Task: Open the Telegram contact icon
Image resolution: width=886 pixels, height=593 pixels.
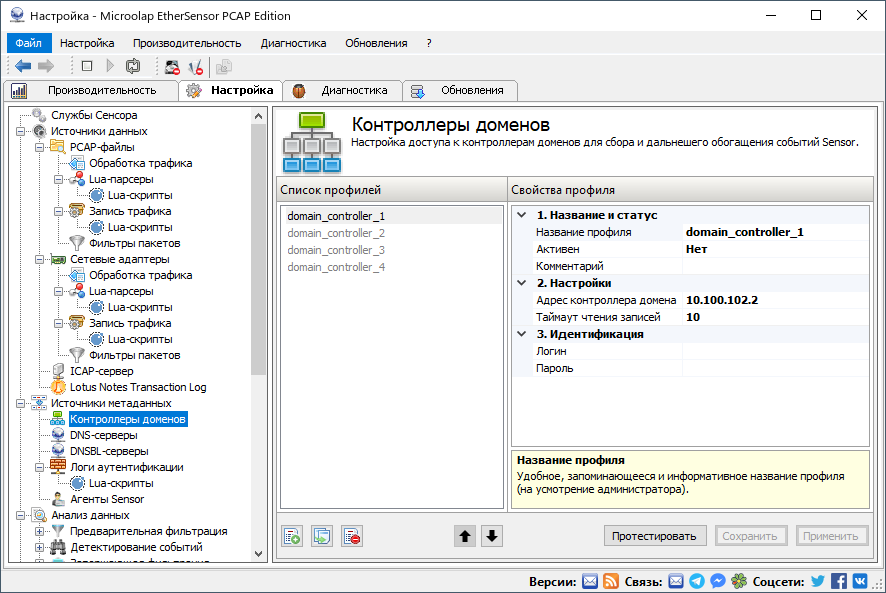Action: coord(697,578)
